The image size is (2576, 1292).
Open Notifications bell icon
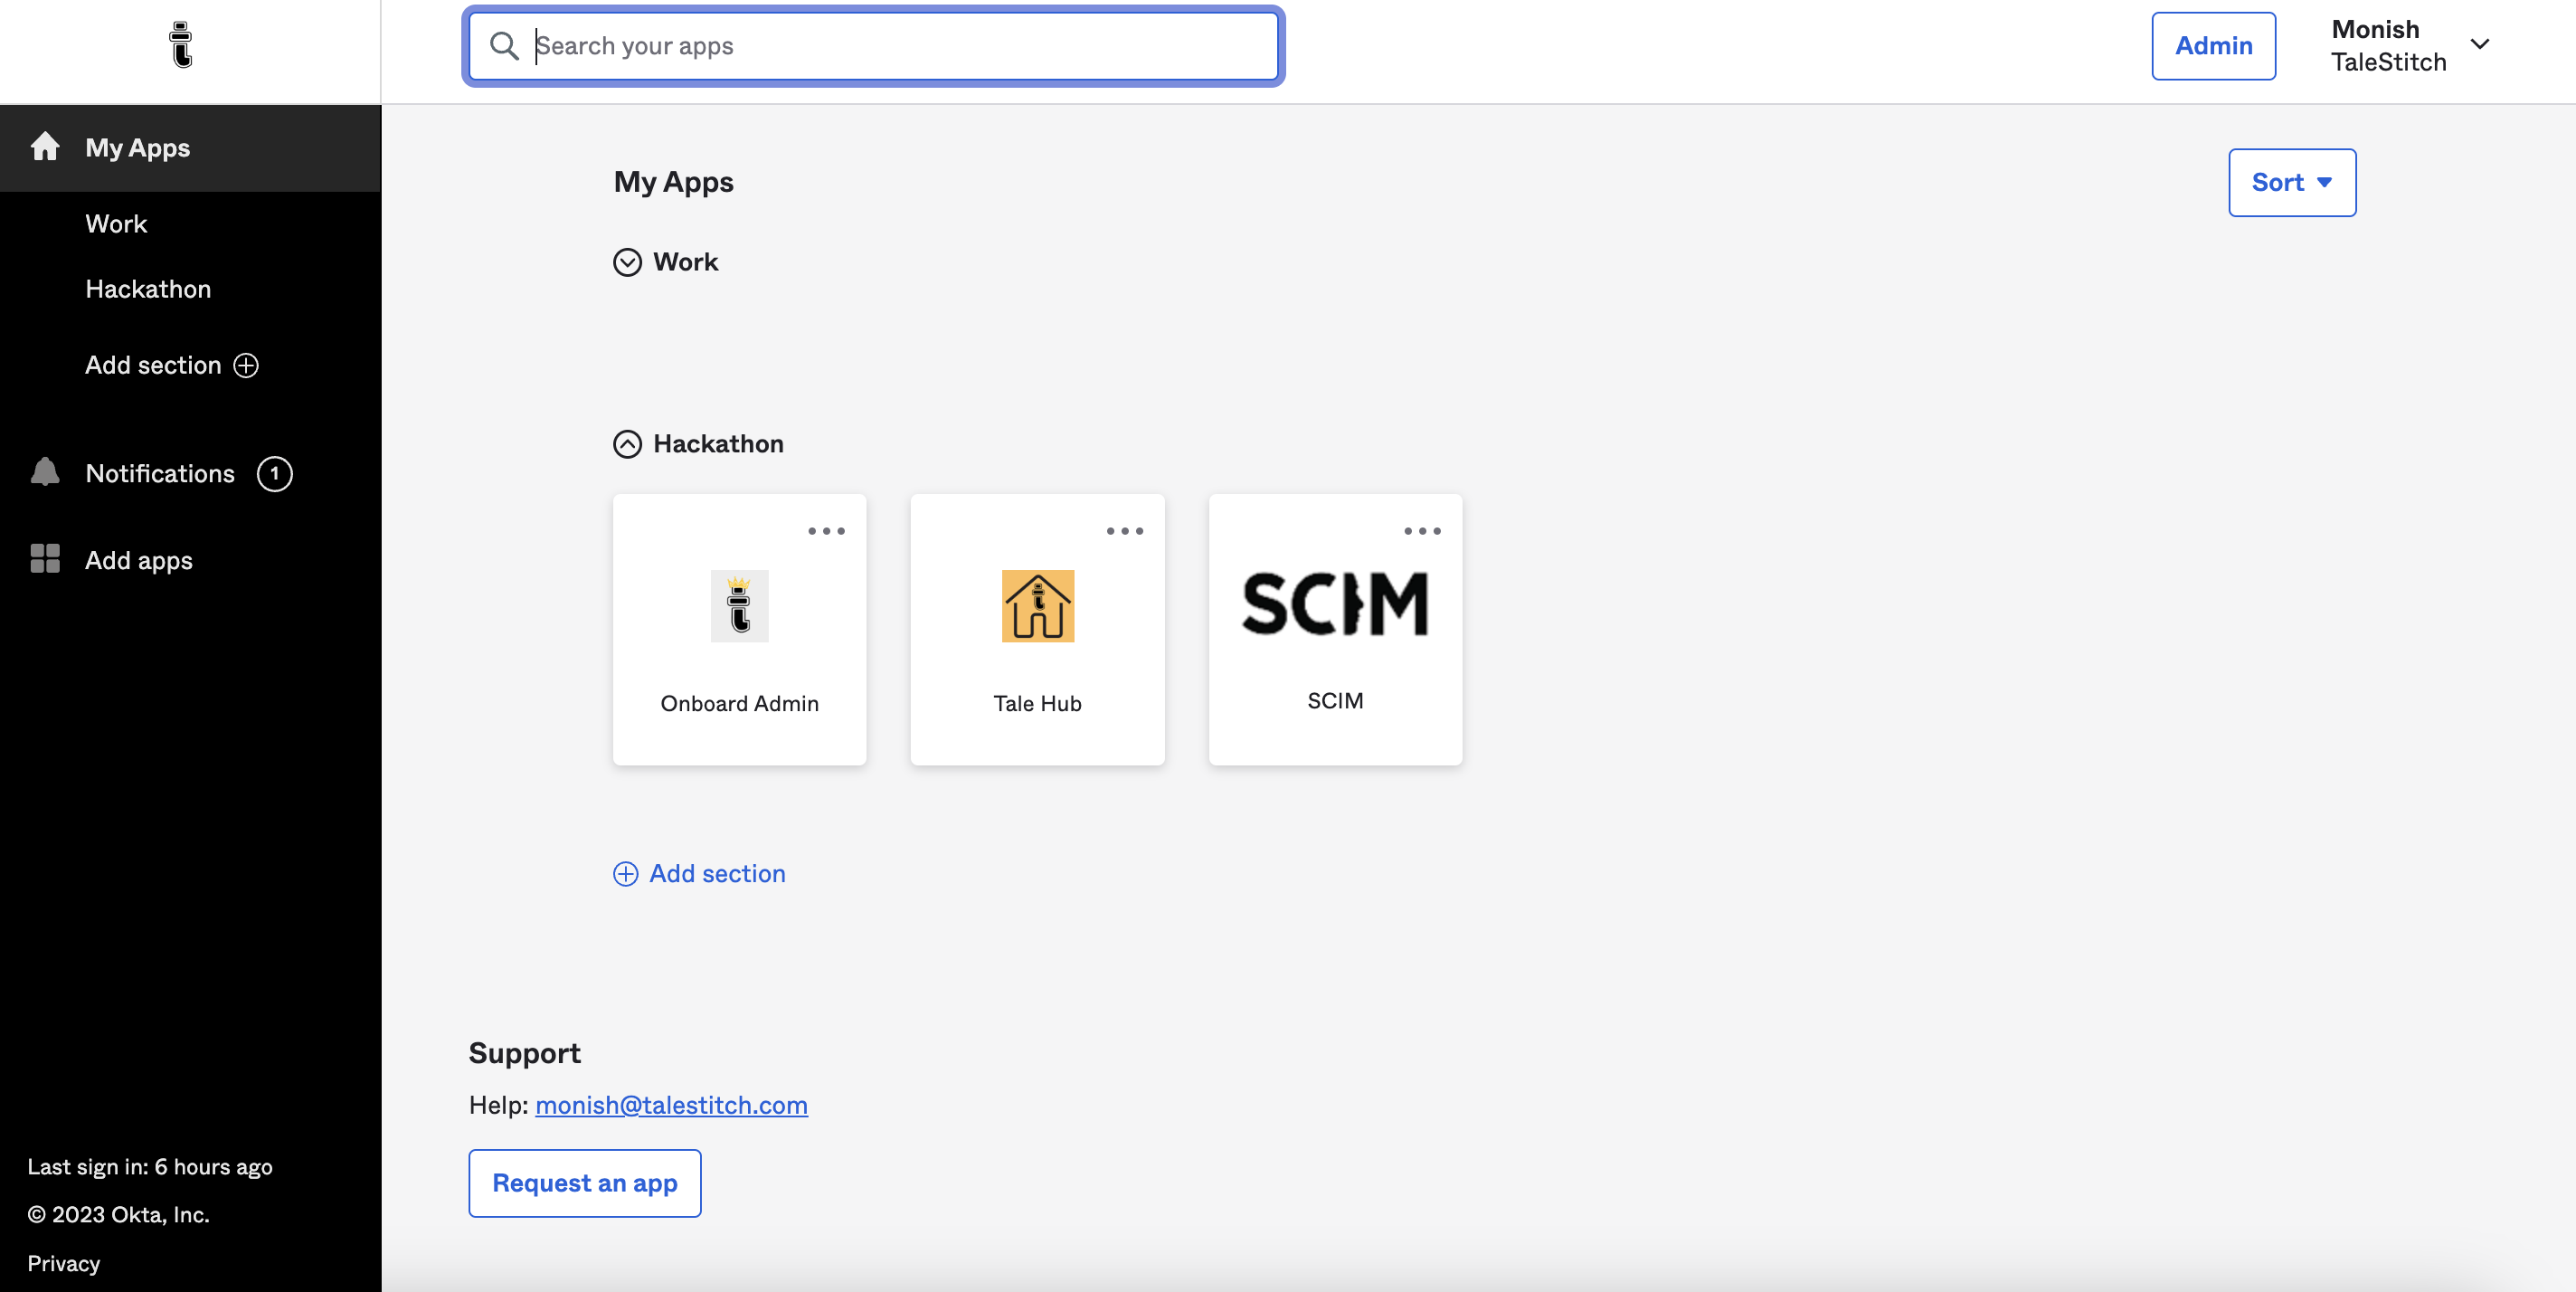point(45,472)
